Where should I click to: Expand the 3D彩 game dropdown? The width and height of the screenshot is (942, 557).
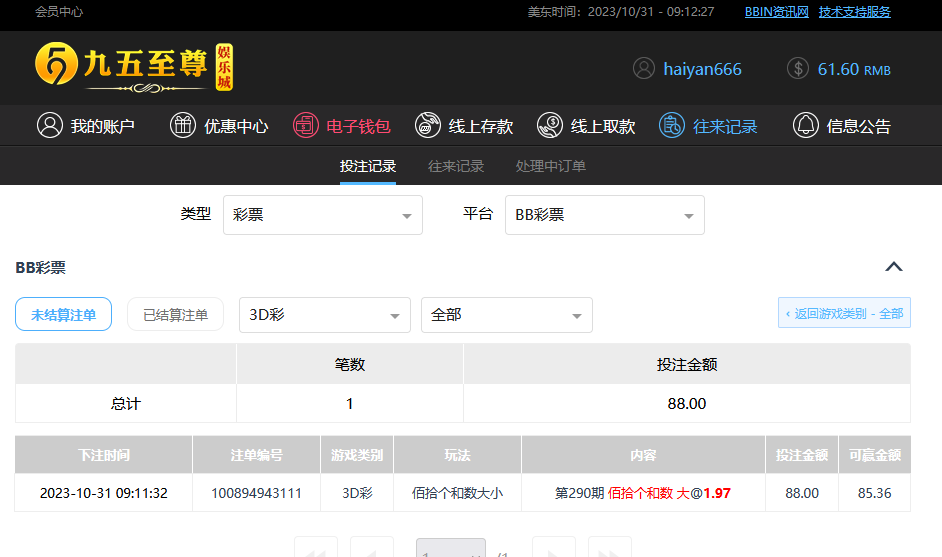[324, 314]
